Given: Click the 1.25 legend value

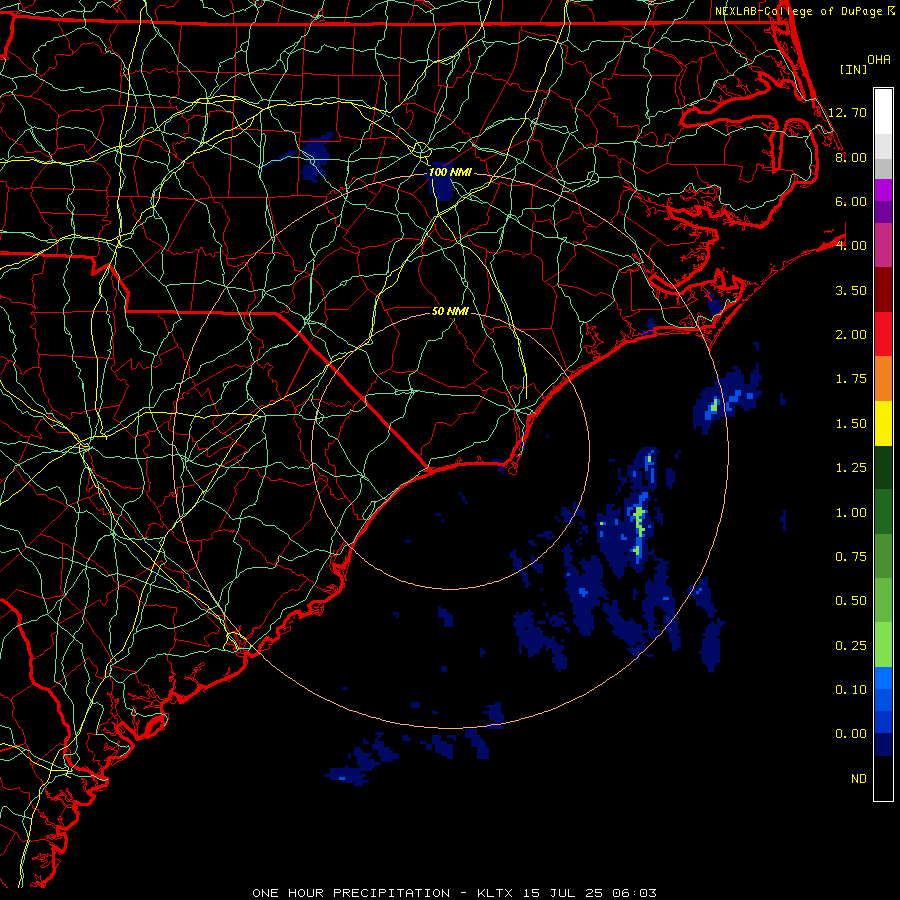Looking at the screenshot, I should click(851, 468).
